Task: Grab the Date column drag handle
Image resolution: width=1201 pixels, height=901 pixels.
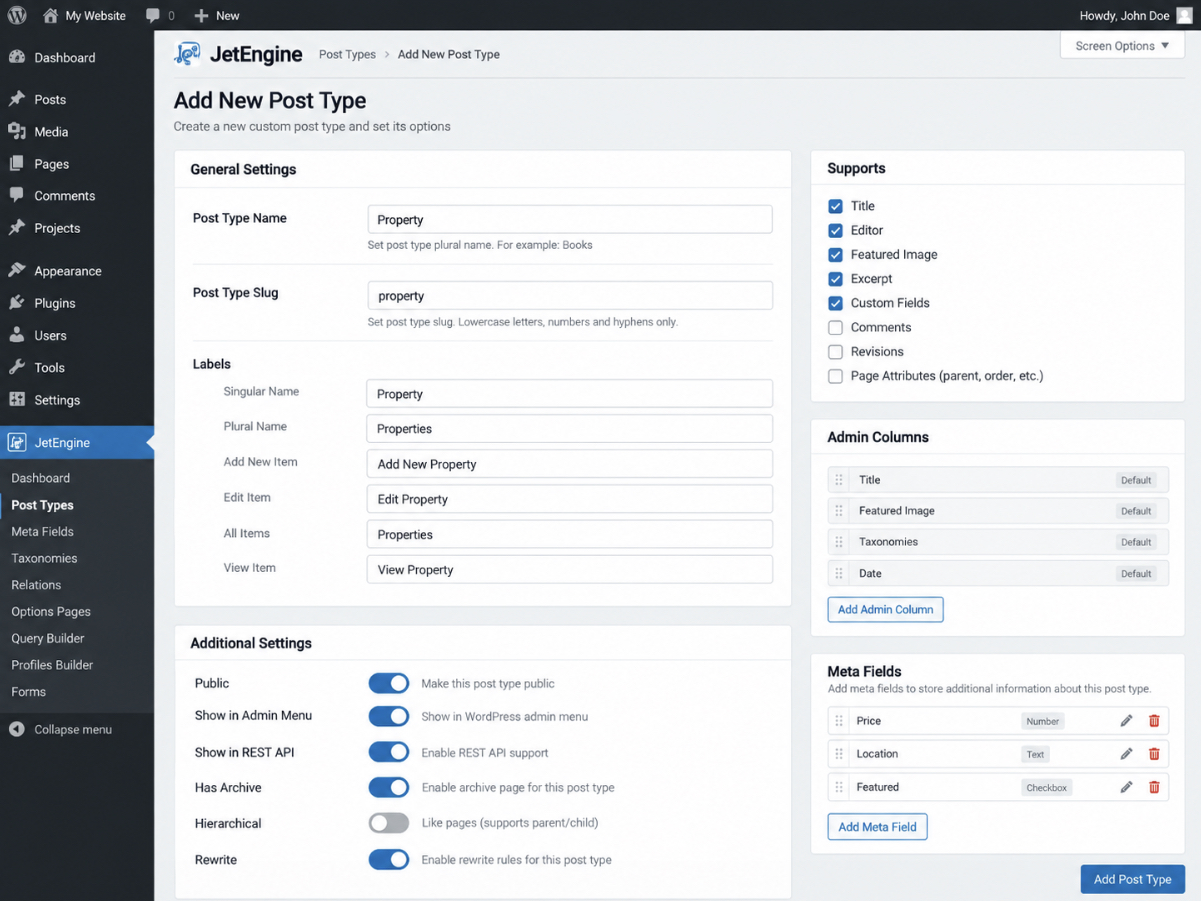Action: pos(839,574)
